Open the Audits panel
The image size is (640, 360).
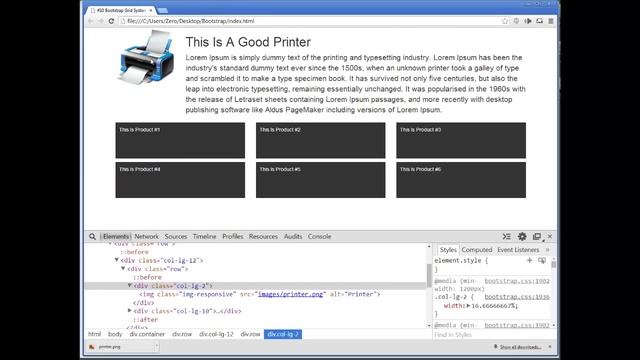point(293,236)
